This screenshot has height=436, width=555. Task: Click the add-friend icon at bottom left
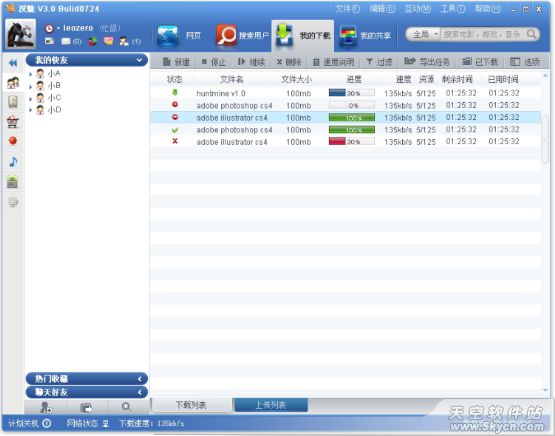click(45, 407)
